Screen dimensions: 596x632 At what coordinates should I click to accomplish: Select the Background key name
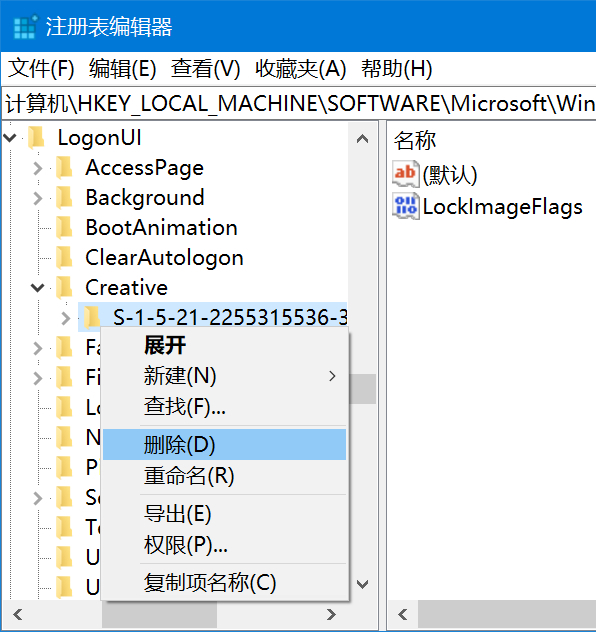coord(145,198)
